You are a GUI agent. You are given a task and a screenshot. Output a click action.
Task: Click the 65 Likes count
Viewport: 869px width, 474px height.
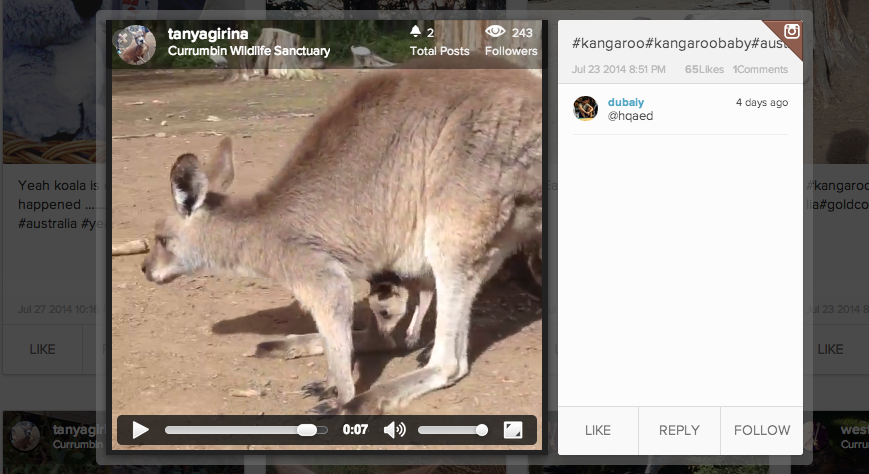pyautogui.click(x=704, y=69)
